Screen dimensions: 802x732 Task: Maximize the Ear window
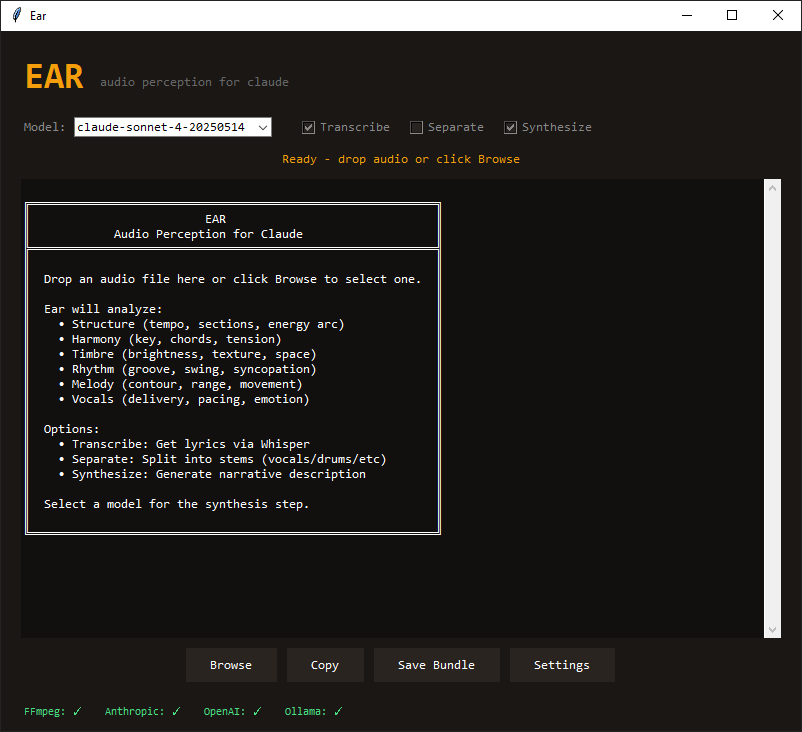pos(732,15)
